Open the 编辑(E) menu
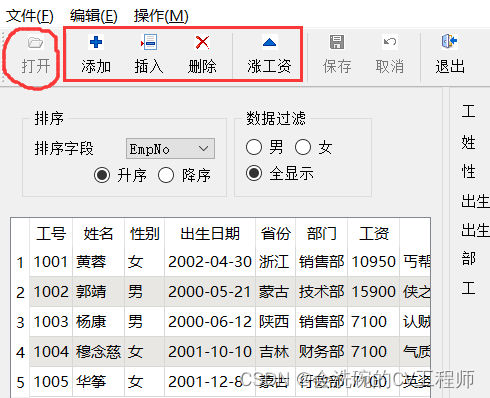Viewport: 490px width, 398px height. tap(94, 16)
